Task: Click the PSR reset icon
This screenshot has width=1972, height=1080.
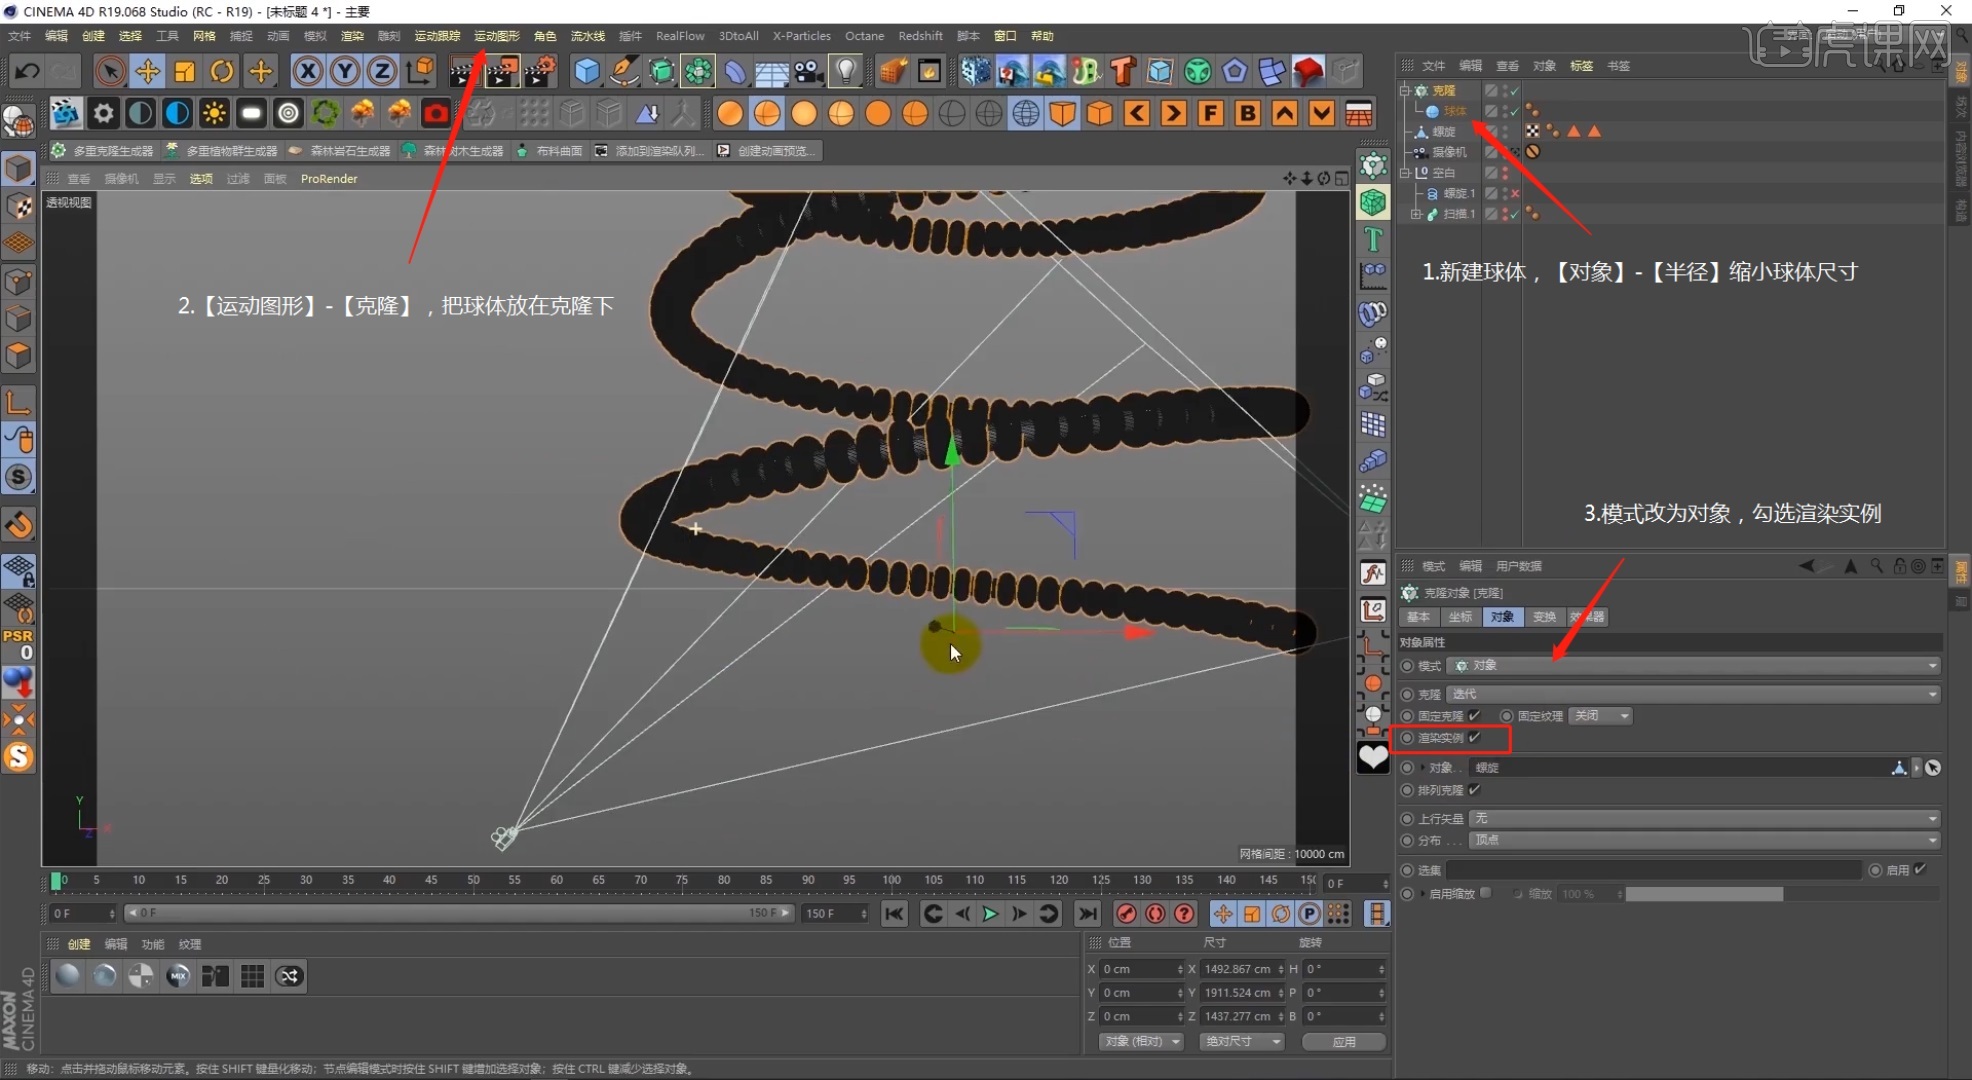Action: tap(18, 644)
